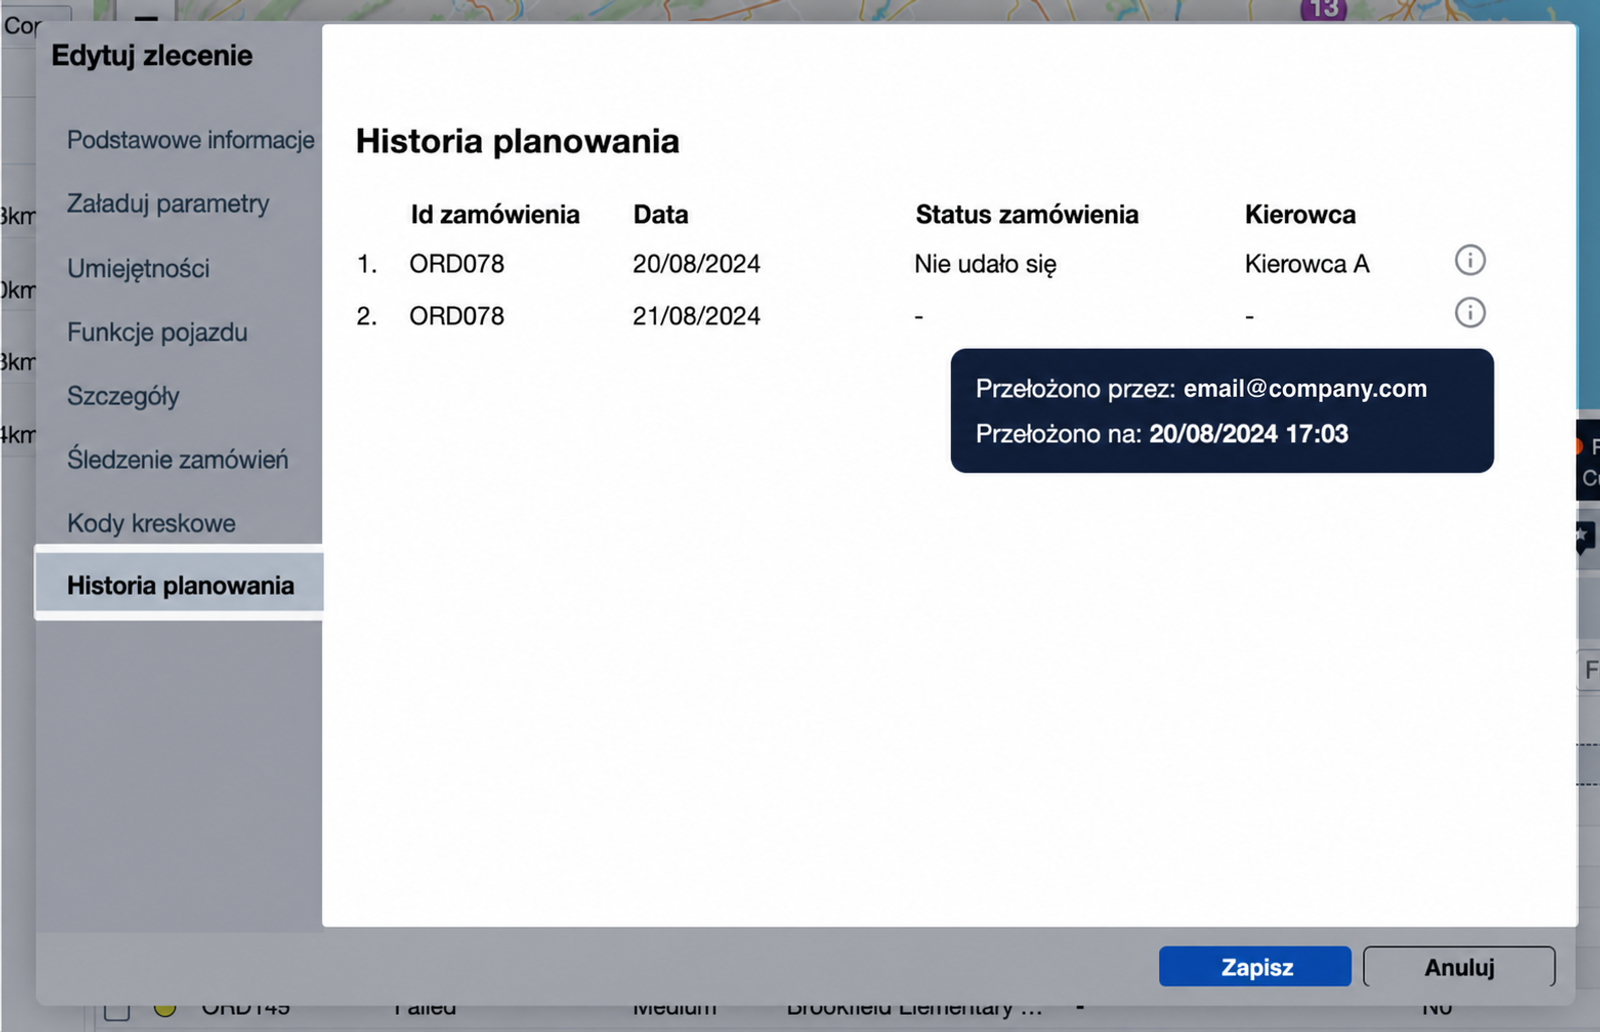Viewport: 1600px width, 1032px height.
Task: Tick checkbox in ORD149 background row
Action: click(117, 1012)
